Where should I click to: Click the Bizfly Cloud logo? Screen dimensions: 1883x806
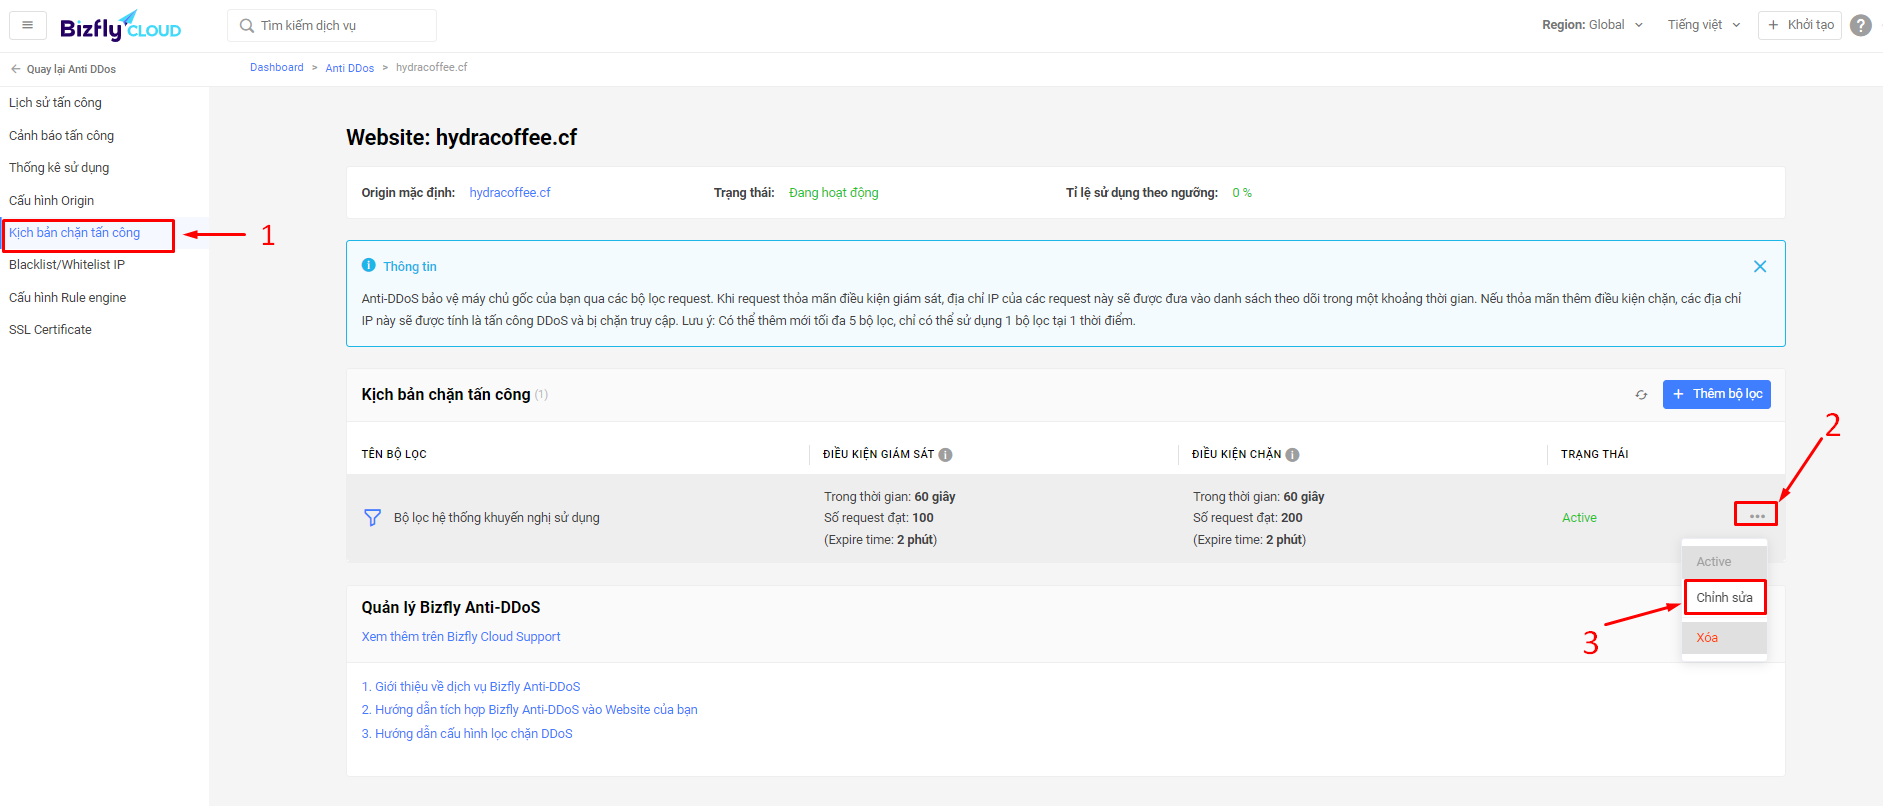[120, 26]
